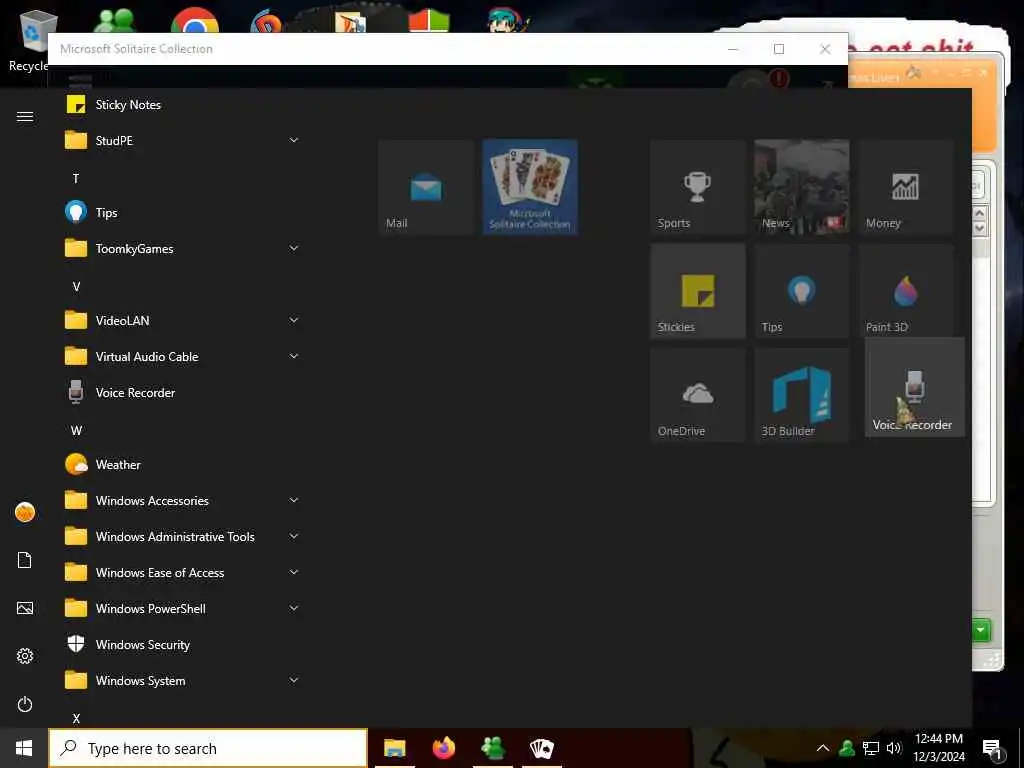Switch to Solitaire from the taskbar cards icon

click(x=541, y=748)
